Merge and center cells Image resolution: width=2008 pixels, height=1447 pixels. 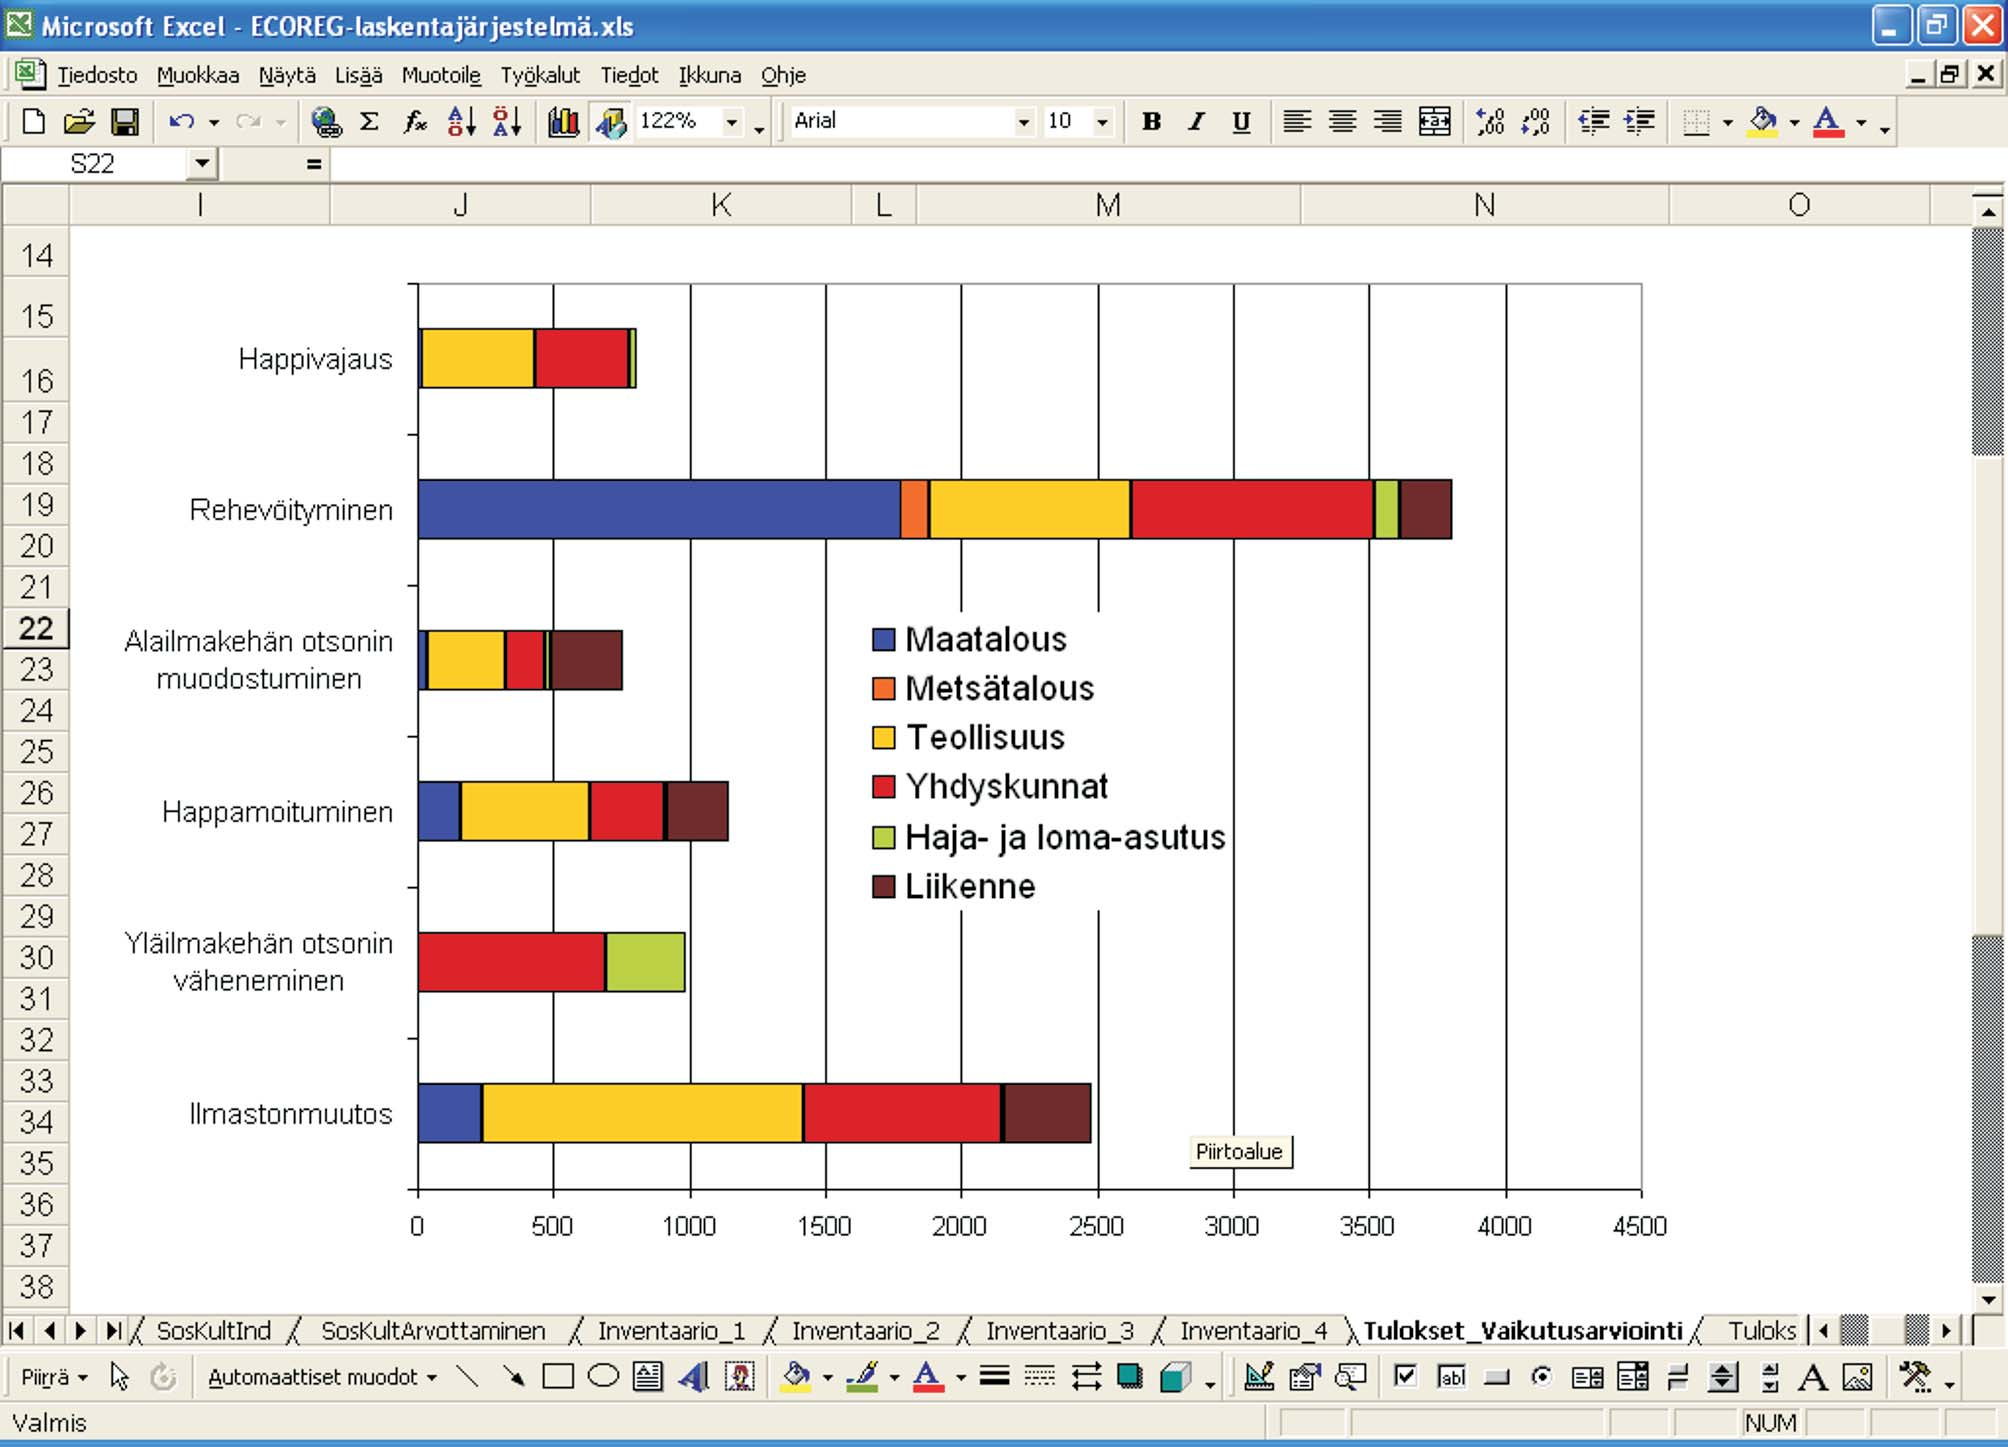(x=1434, y=122)
